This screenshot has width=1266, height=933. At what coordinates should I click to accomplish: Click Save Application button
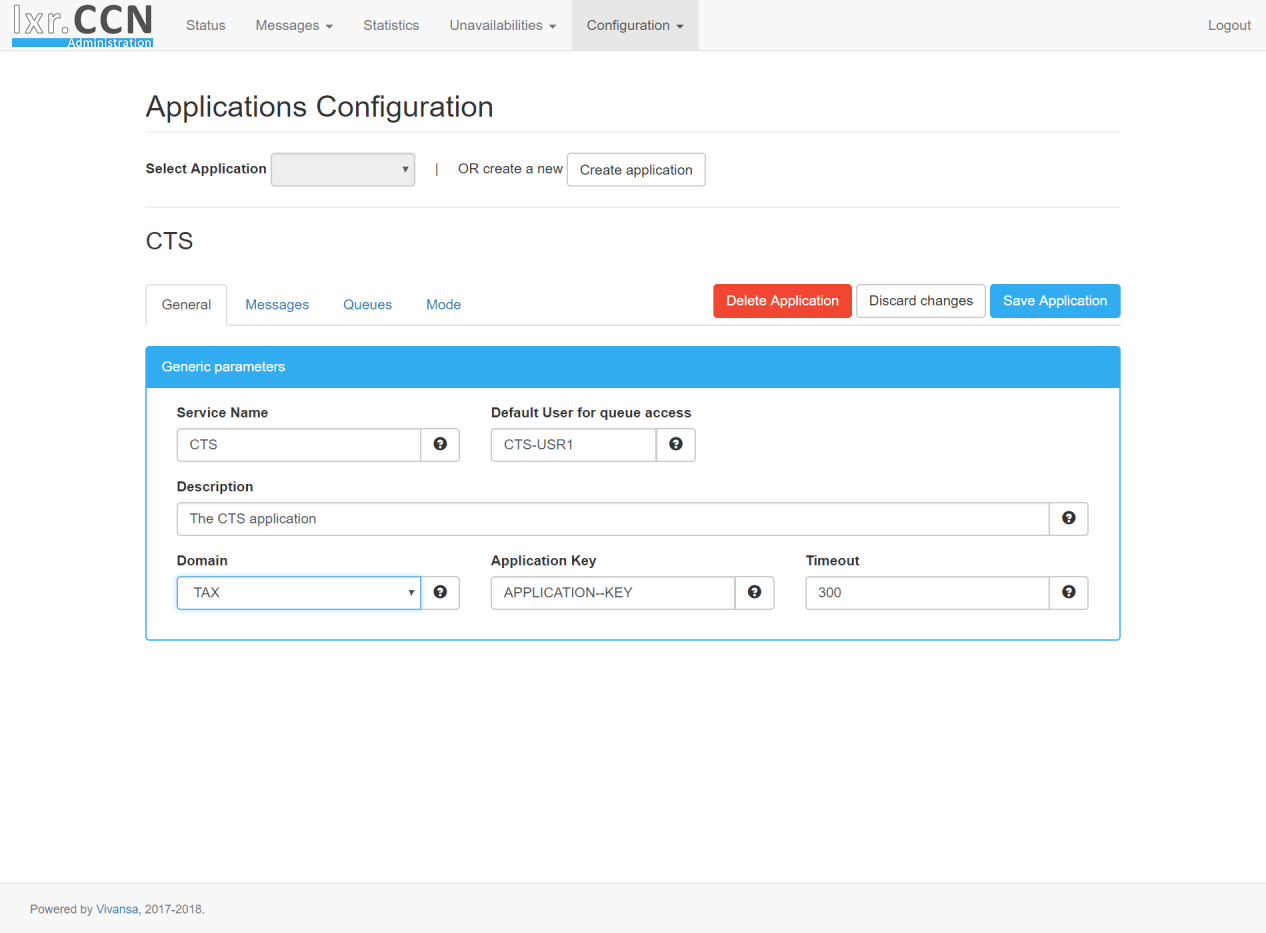pyautogui.click(x=1055, y=301)
